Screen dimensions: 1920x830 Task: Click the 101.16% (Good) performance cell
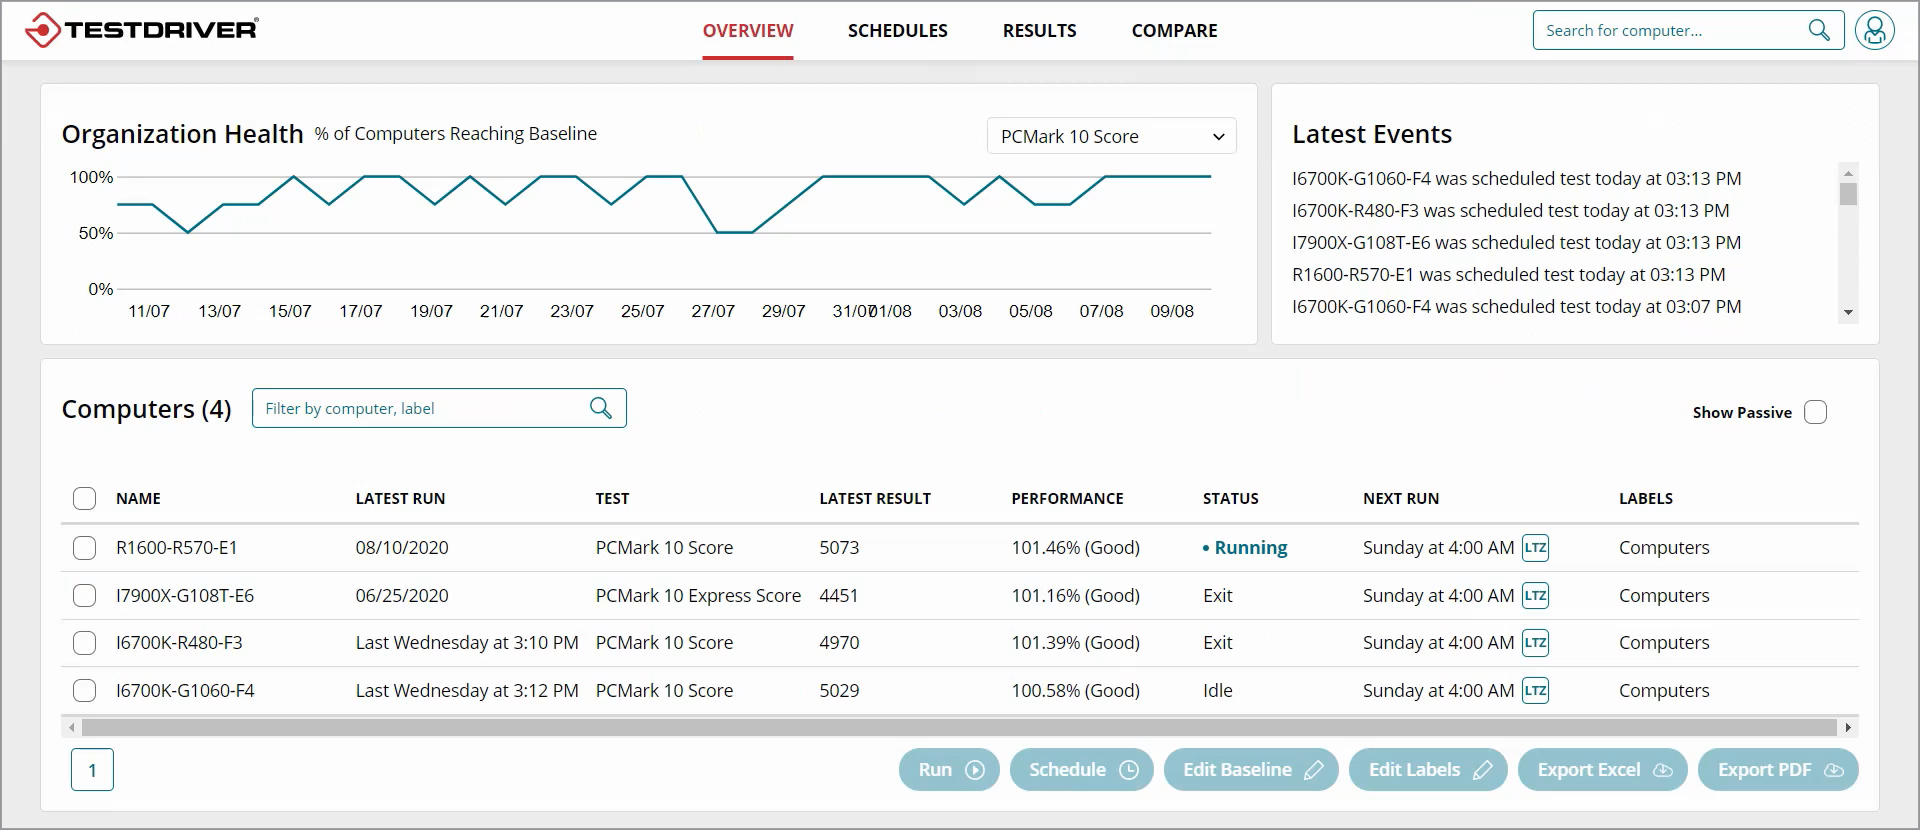click(1075, 595)
